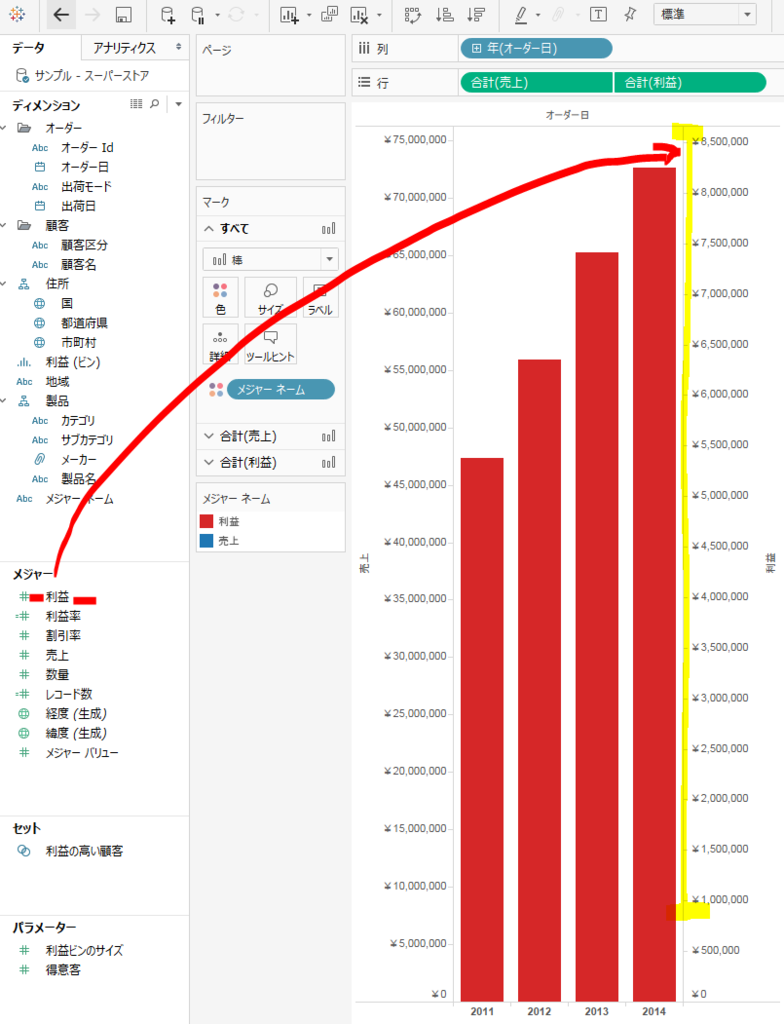This screenshot has height=1024, width=784.
Task: Save the workbook with the disk icon
Action: (x=123, y=14)
